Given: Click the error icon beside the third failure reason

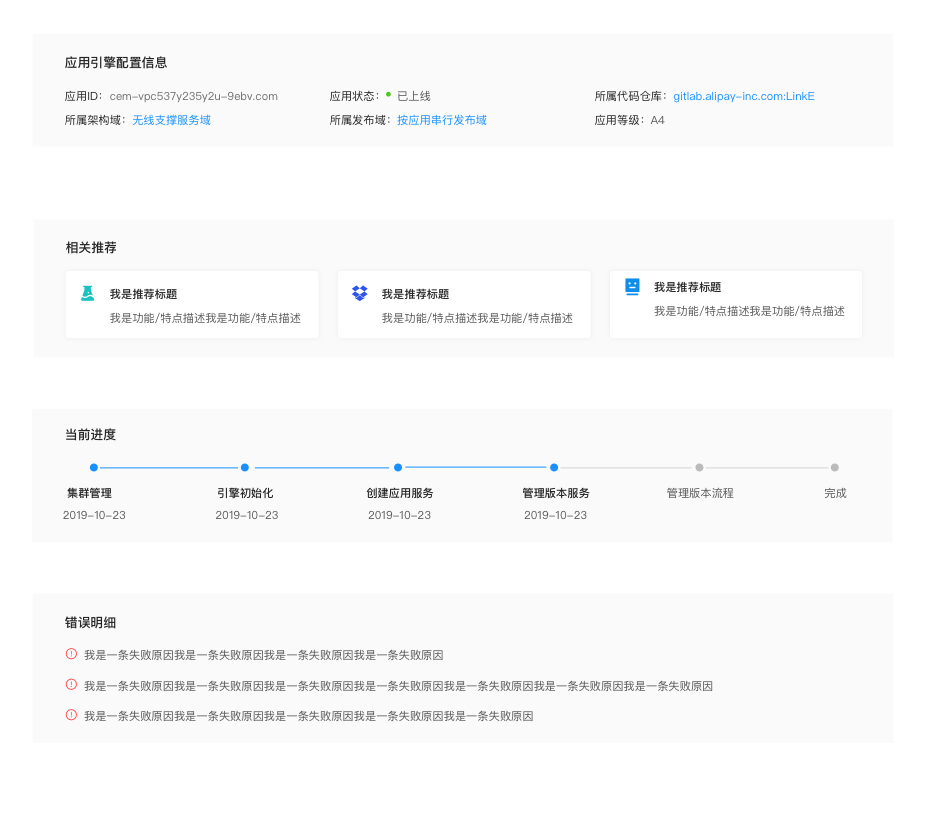Looking at the screenshot, I should click(x=71, y=715).
